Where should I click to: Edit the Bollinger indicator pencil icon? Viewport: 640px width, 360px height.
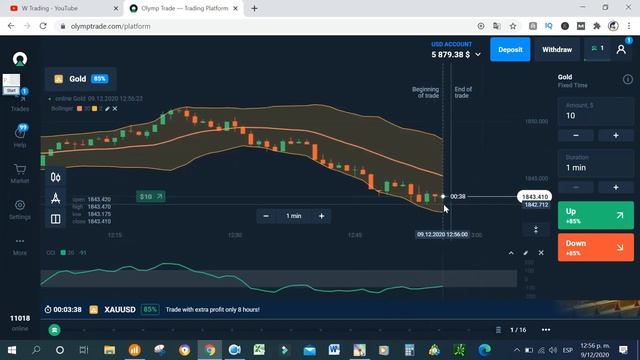107,109
